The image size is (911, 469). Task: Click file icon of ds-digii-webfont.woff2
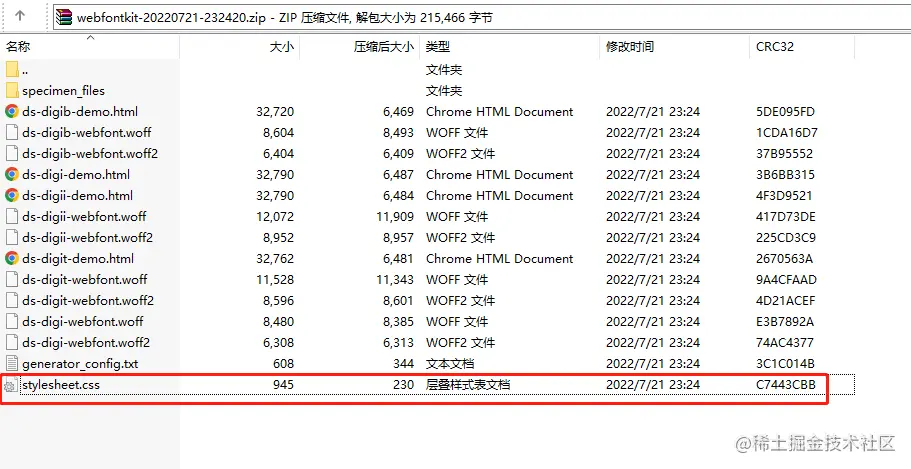[12, 237]
